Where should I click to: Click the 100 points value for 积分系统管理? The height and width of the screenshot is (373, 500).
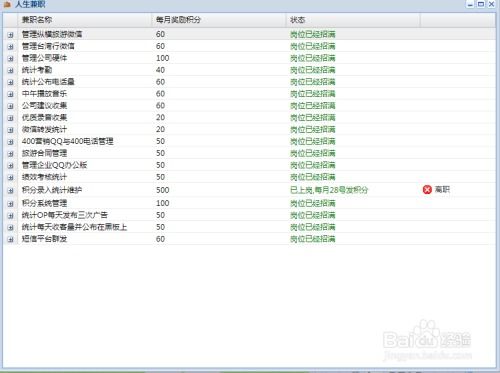(163, 203)
